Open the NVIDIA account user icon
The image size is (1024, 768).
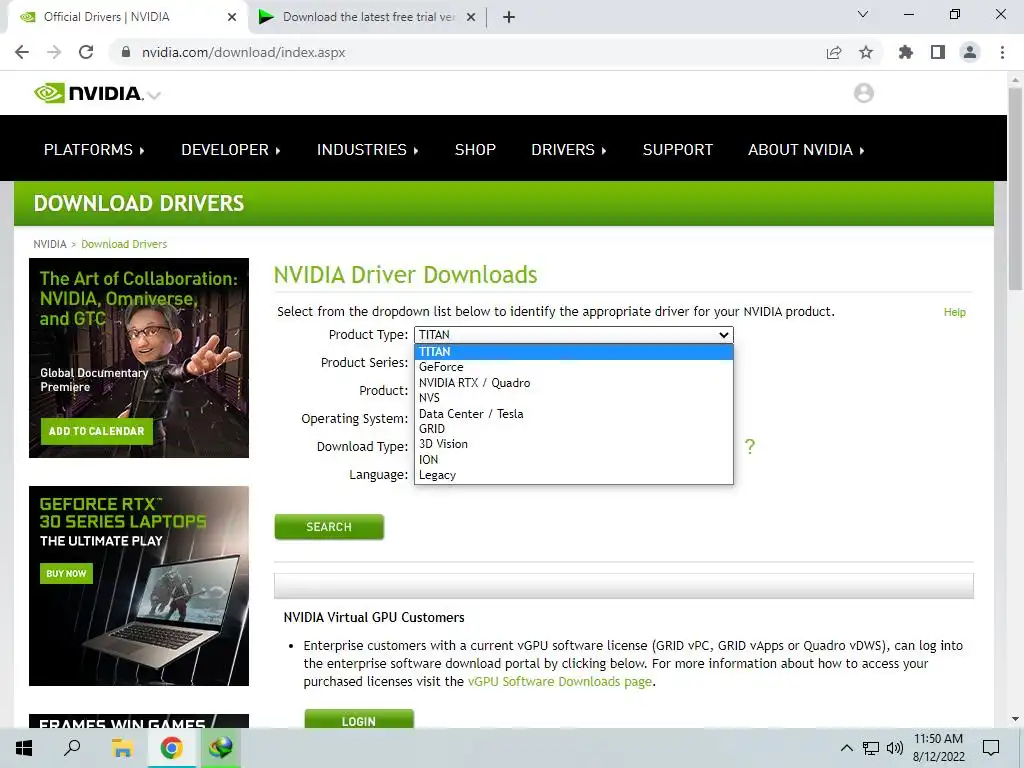pyautogui.click(x=863, y=93)
